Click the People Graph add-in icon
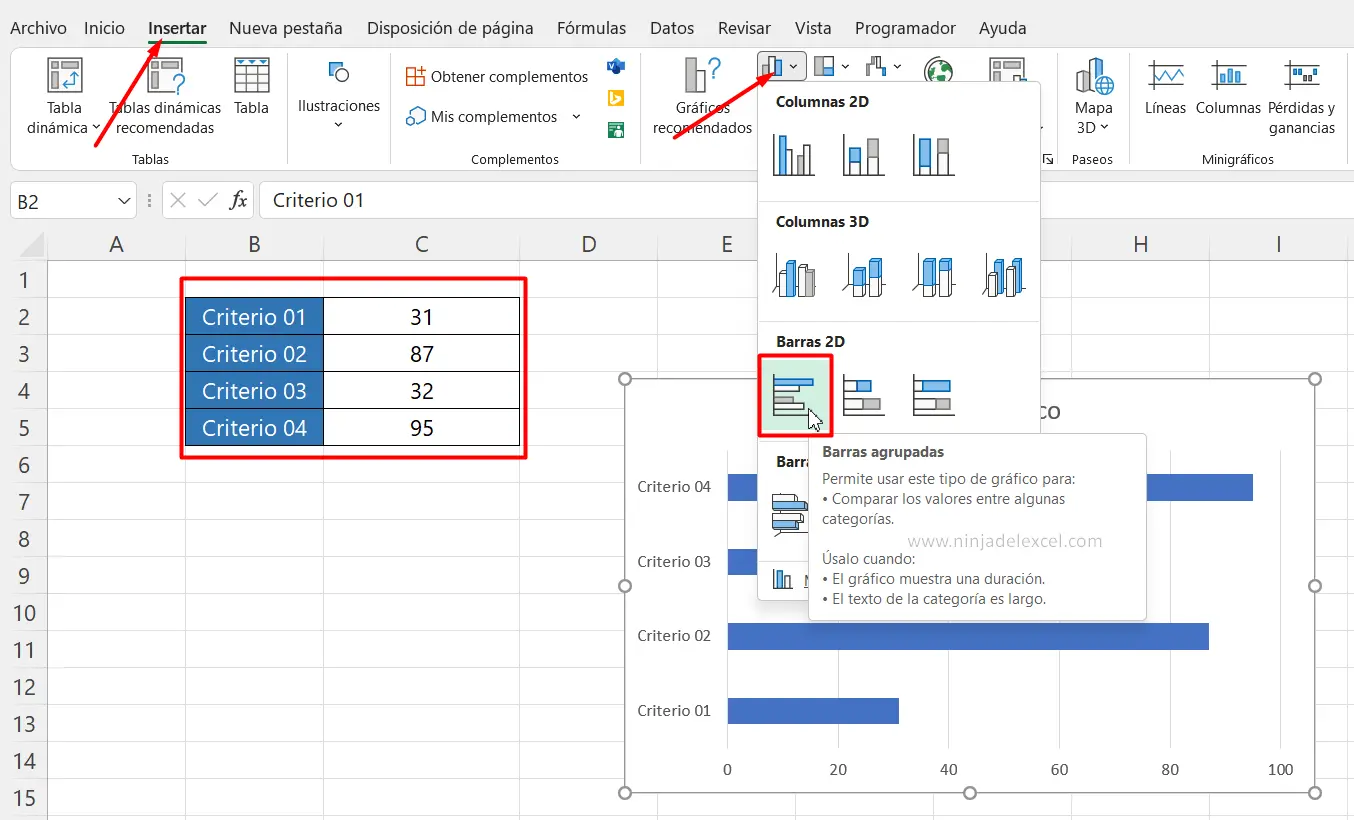The width and height of the screenshot is (1354, 820). pos(616,129)
